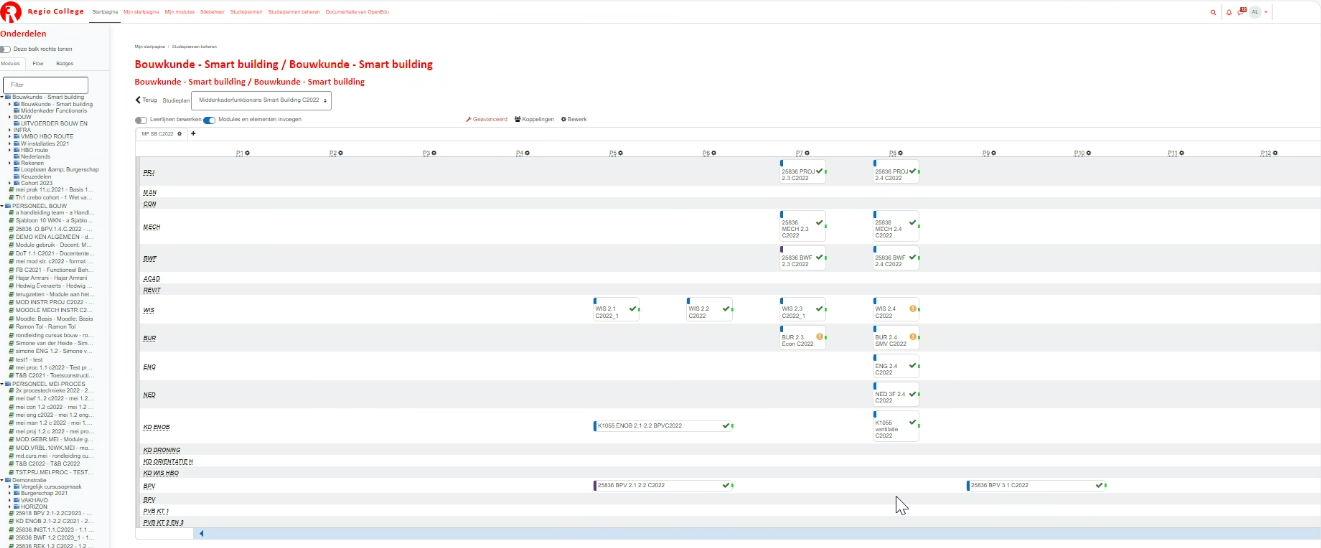Click the Terug back link
Screen dimensions: 1321x548
[x=146, y=100]
